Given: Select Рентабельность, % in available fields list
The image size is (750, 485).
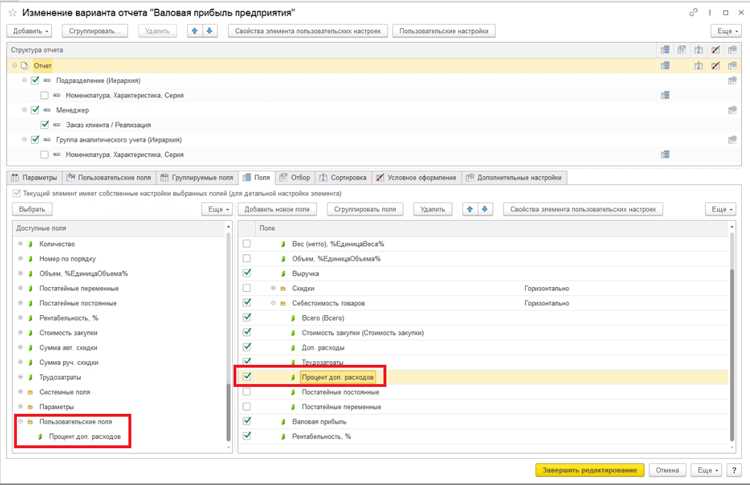Looking at the screenshot, I should pyautogui.click(x=68, y=318).
